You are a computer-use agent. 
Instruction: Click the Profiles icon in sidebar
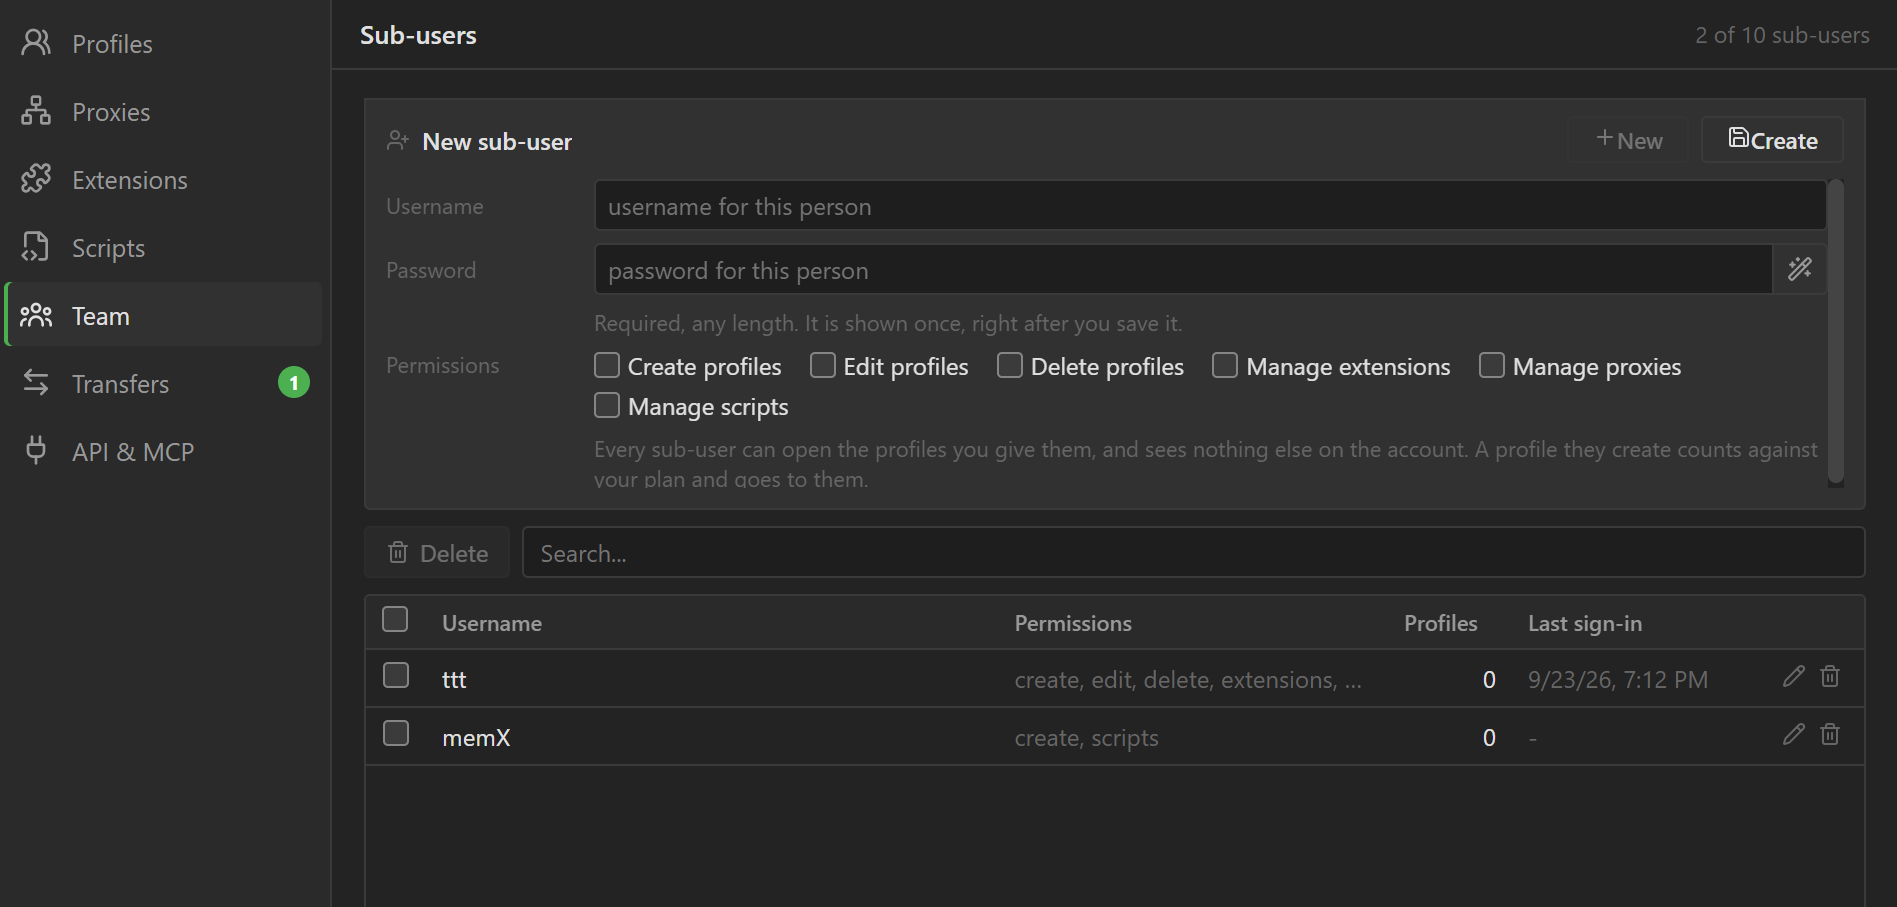click(x=36, y=43)
